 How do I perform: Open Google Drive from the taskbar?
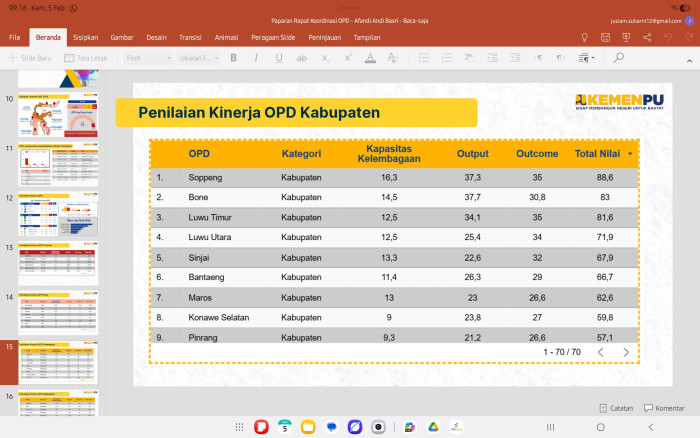(x=434, y=427)
